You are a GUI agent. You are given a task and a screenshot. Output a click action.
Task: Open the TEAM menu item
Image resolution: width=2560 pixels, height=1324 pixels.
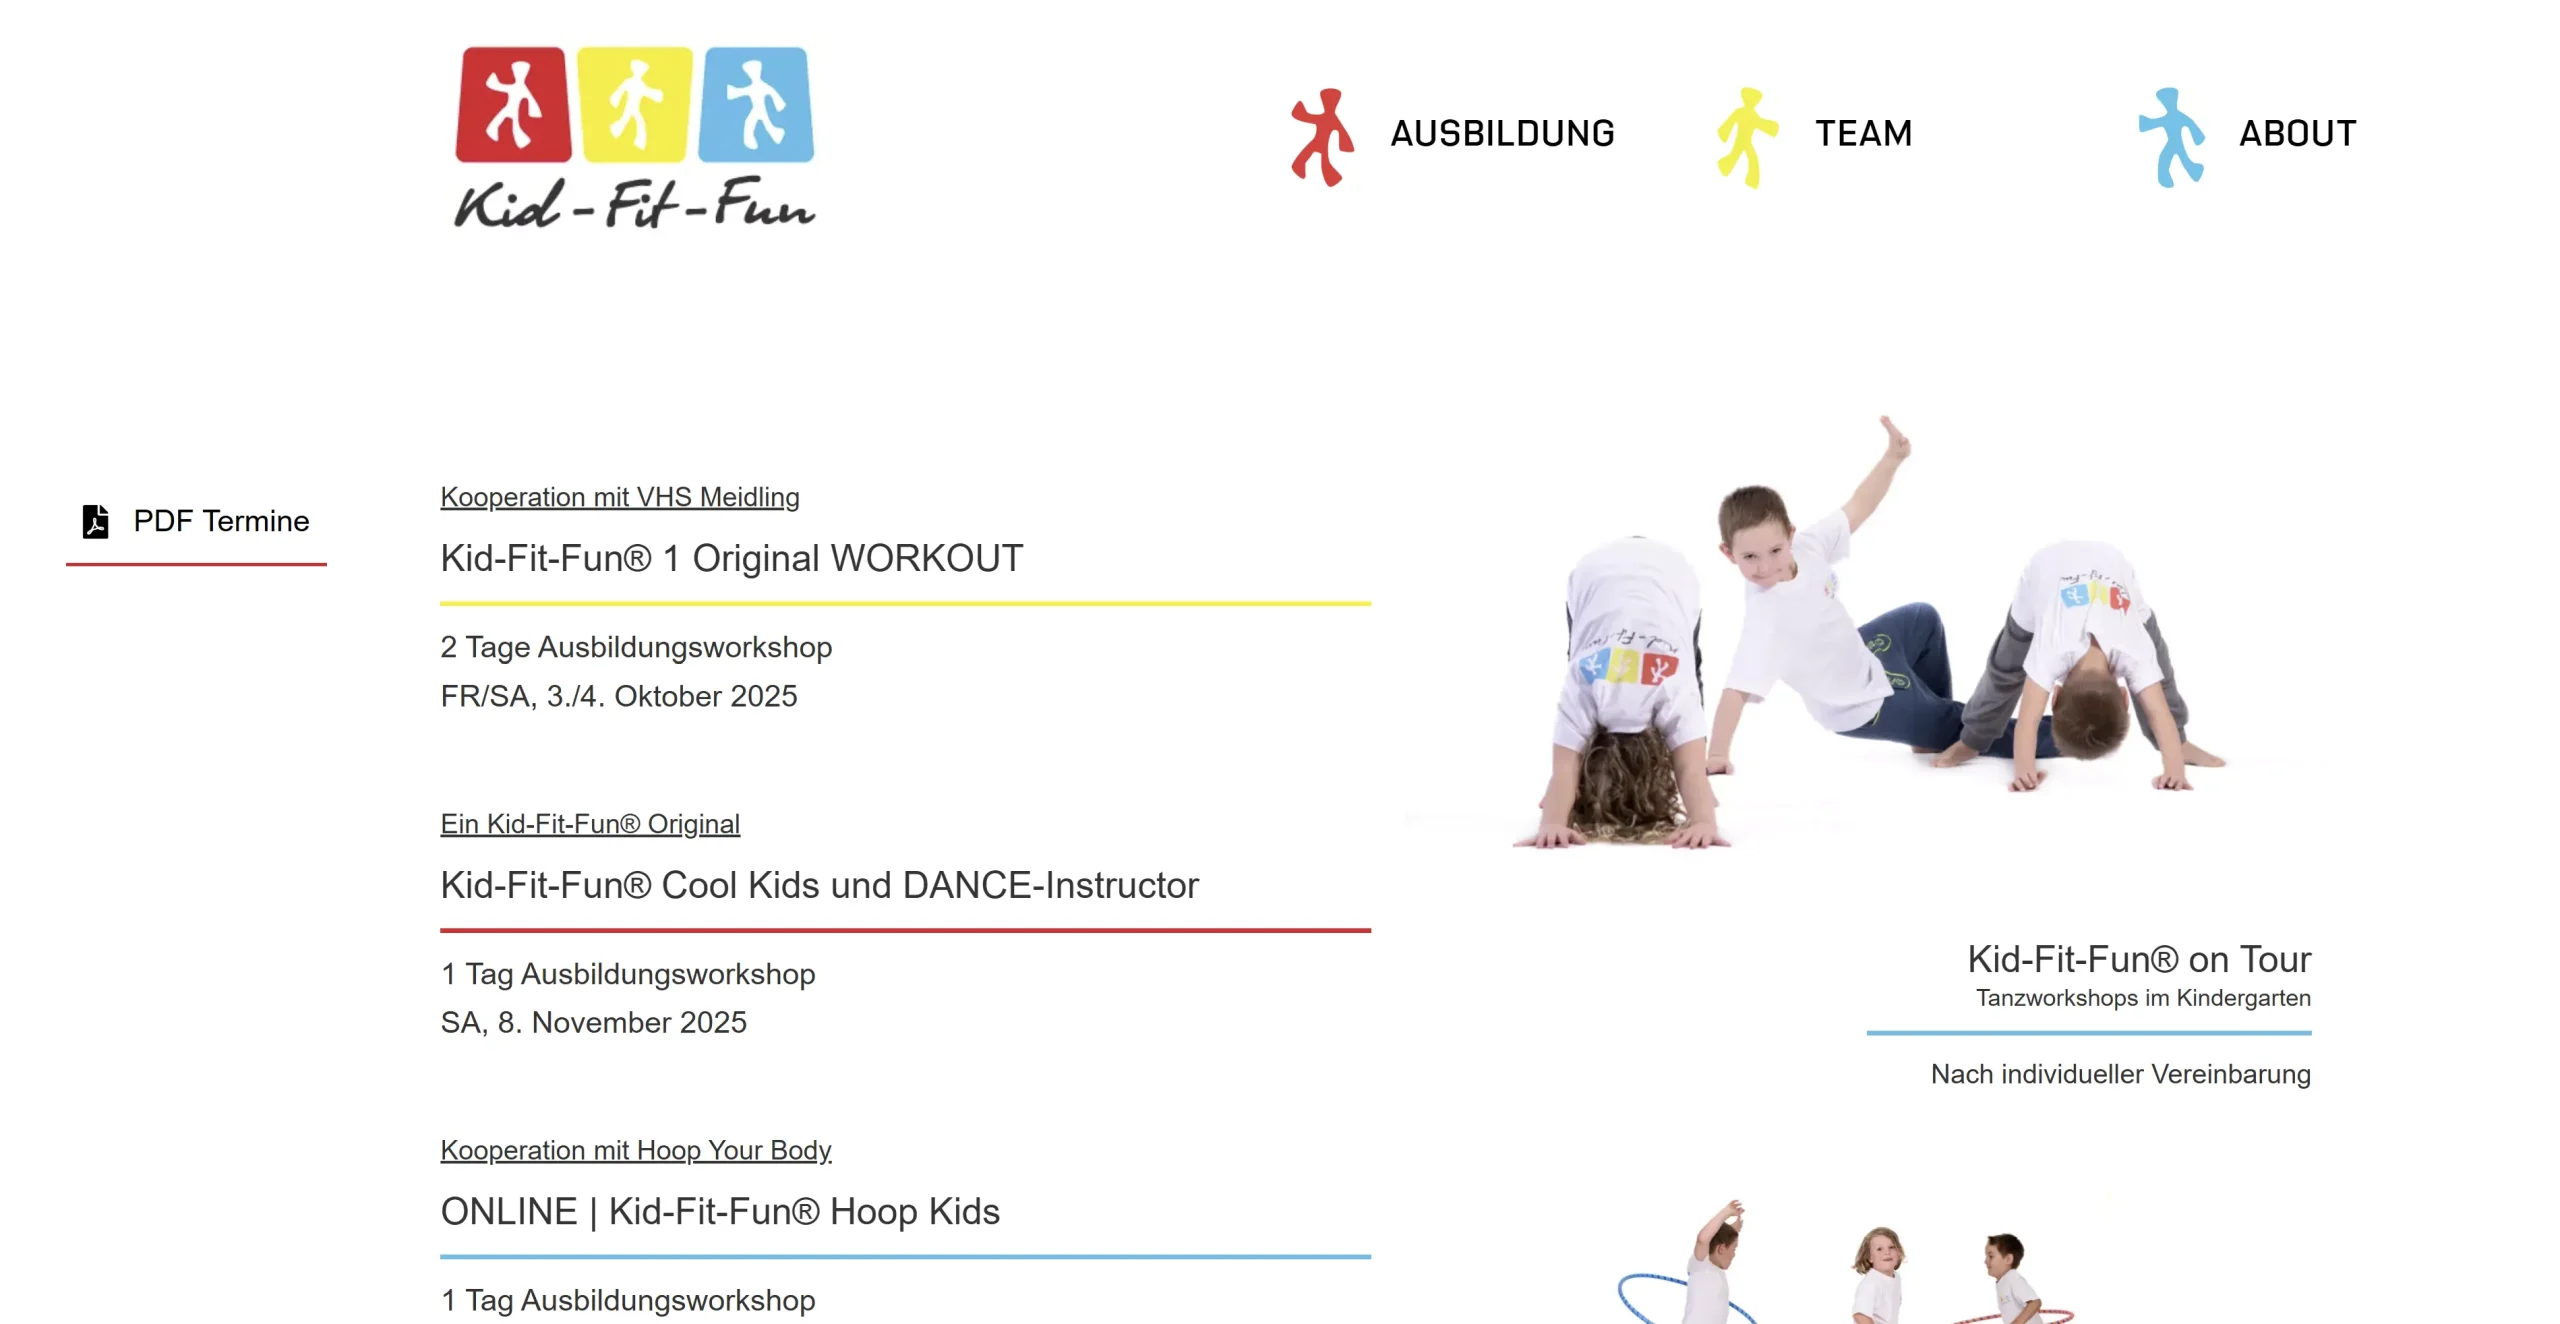coord(1863,134)
